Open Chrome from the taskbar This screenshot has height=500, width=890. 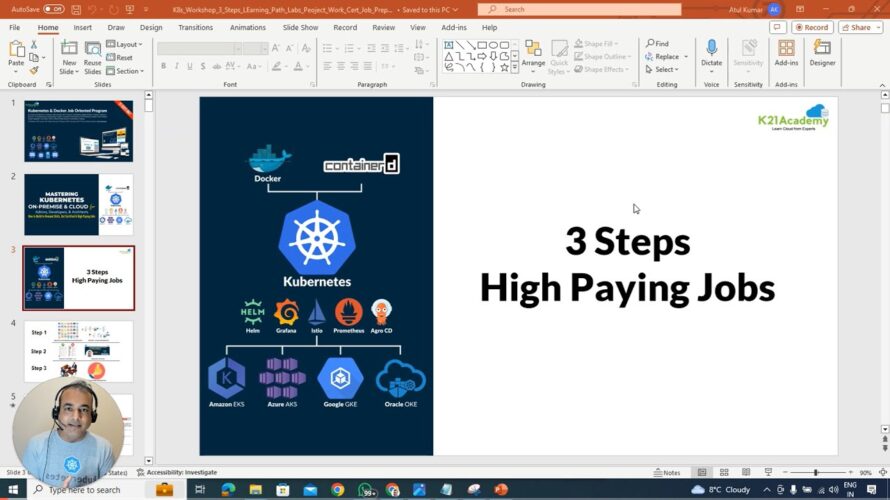tap(338, 489)
